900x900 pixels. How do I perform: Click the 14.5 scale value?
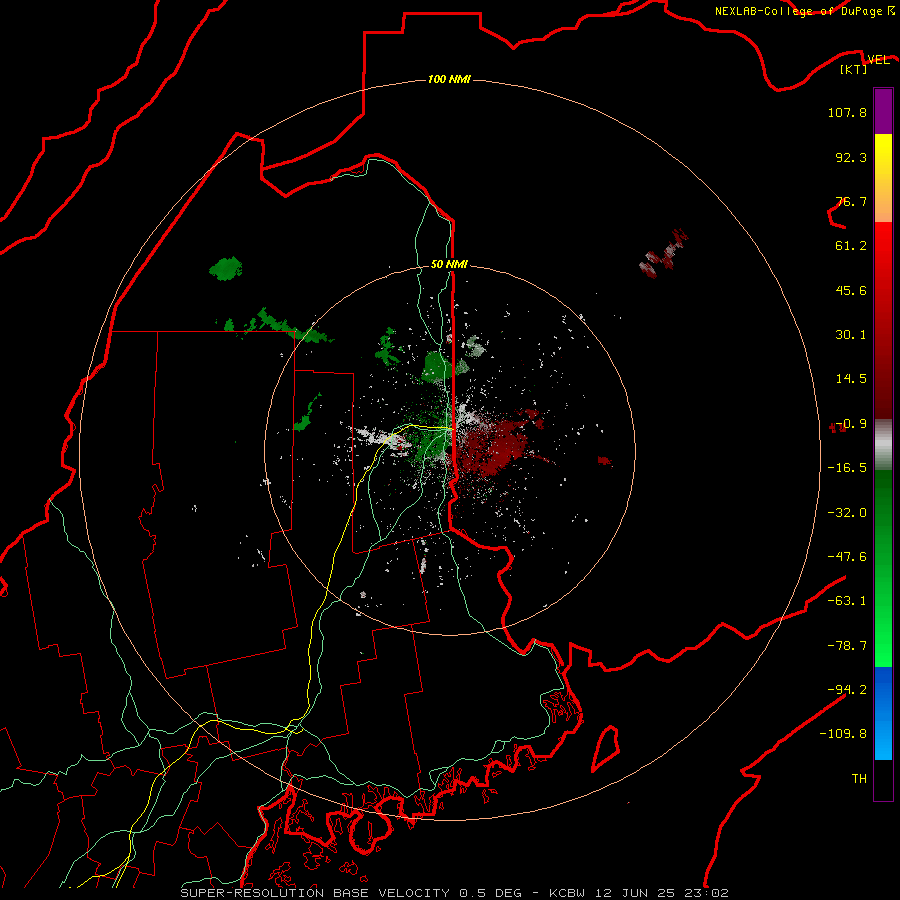click(x=851, y=379)
